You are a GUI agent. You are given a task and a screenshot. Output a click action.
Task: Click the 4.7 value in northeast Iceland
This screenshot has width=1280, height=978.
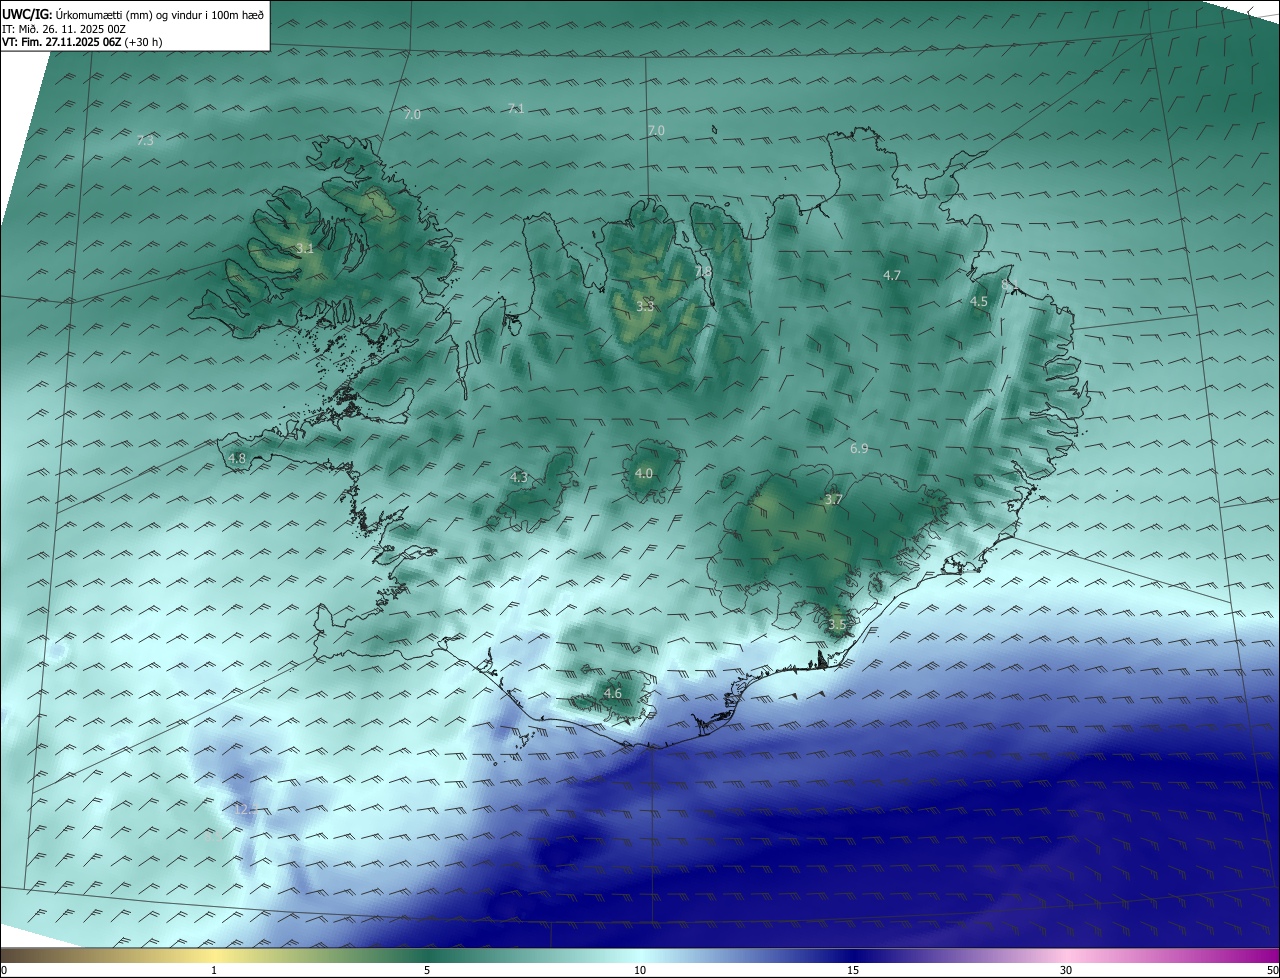click(892, 275)
